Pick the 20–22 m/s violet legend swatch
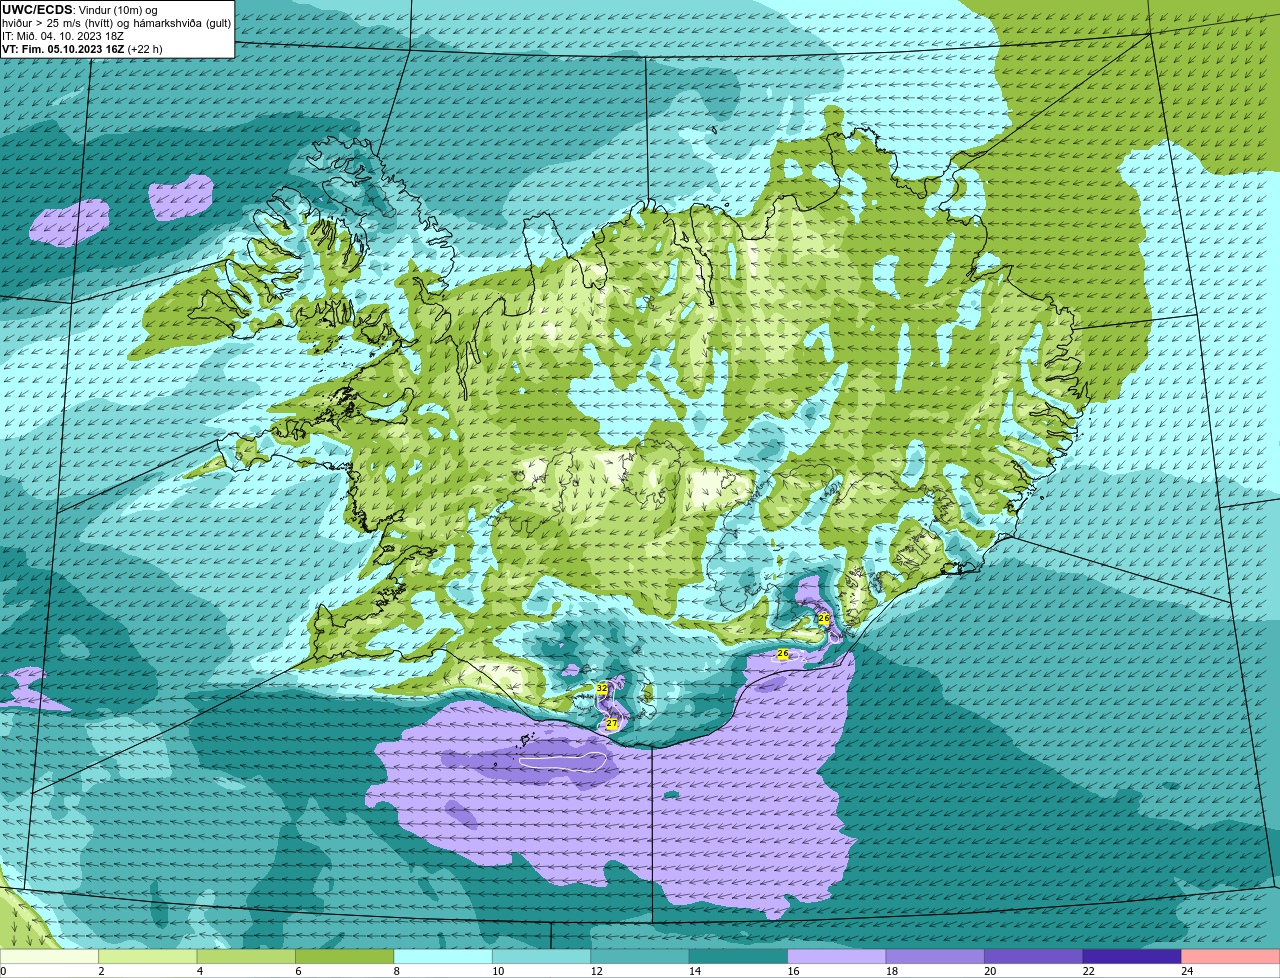The width and height of the screenshot is (1280, 978). pyautogui.click(x=1034, y=957)
